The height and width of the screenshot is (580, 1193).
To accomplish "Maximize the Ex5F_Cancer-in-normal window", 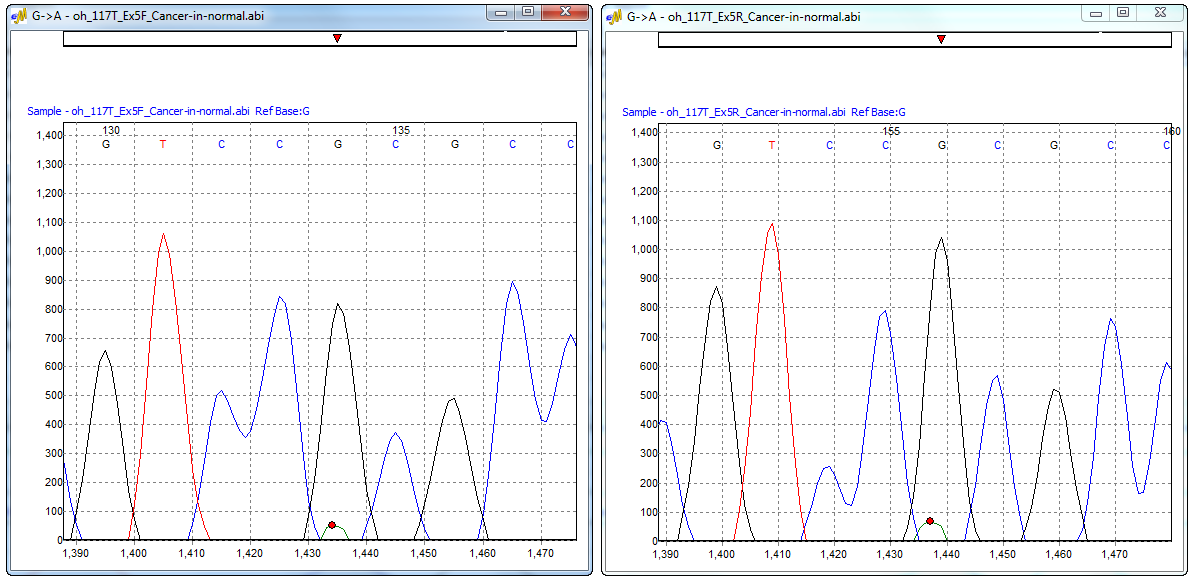I will coord(527,12).
